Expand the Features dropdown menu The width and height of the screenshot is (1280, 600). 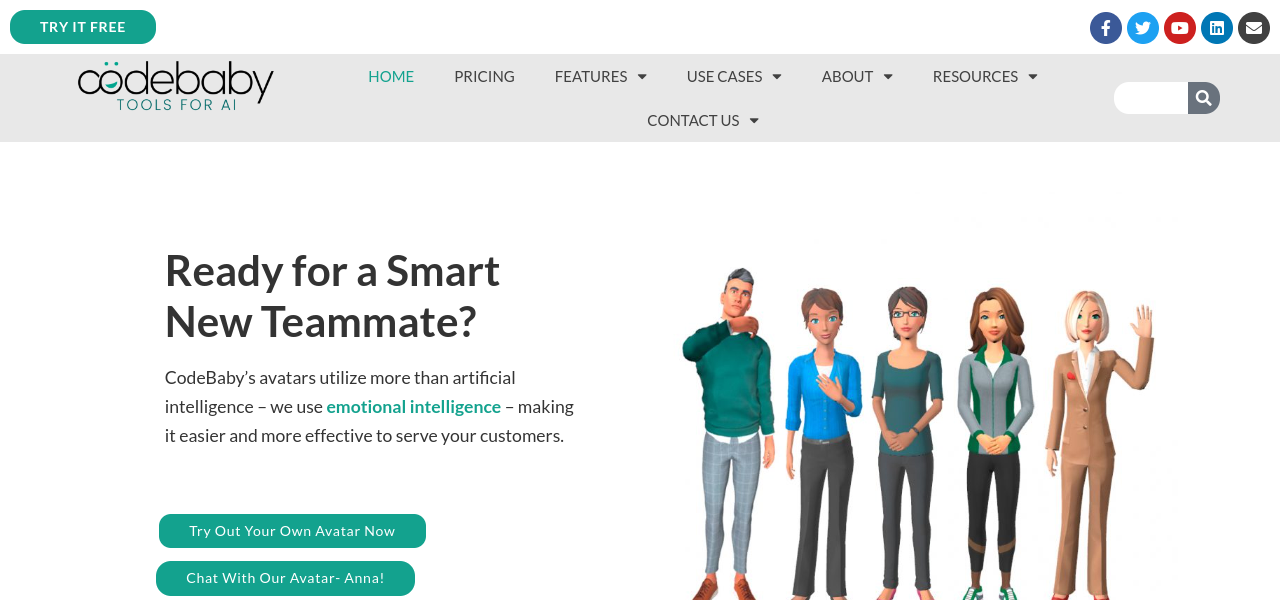tap(601, 76)
